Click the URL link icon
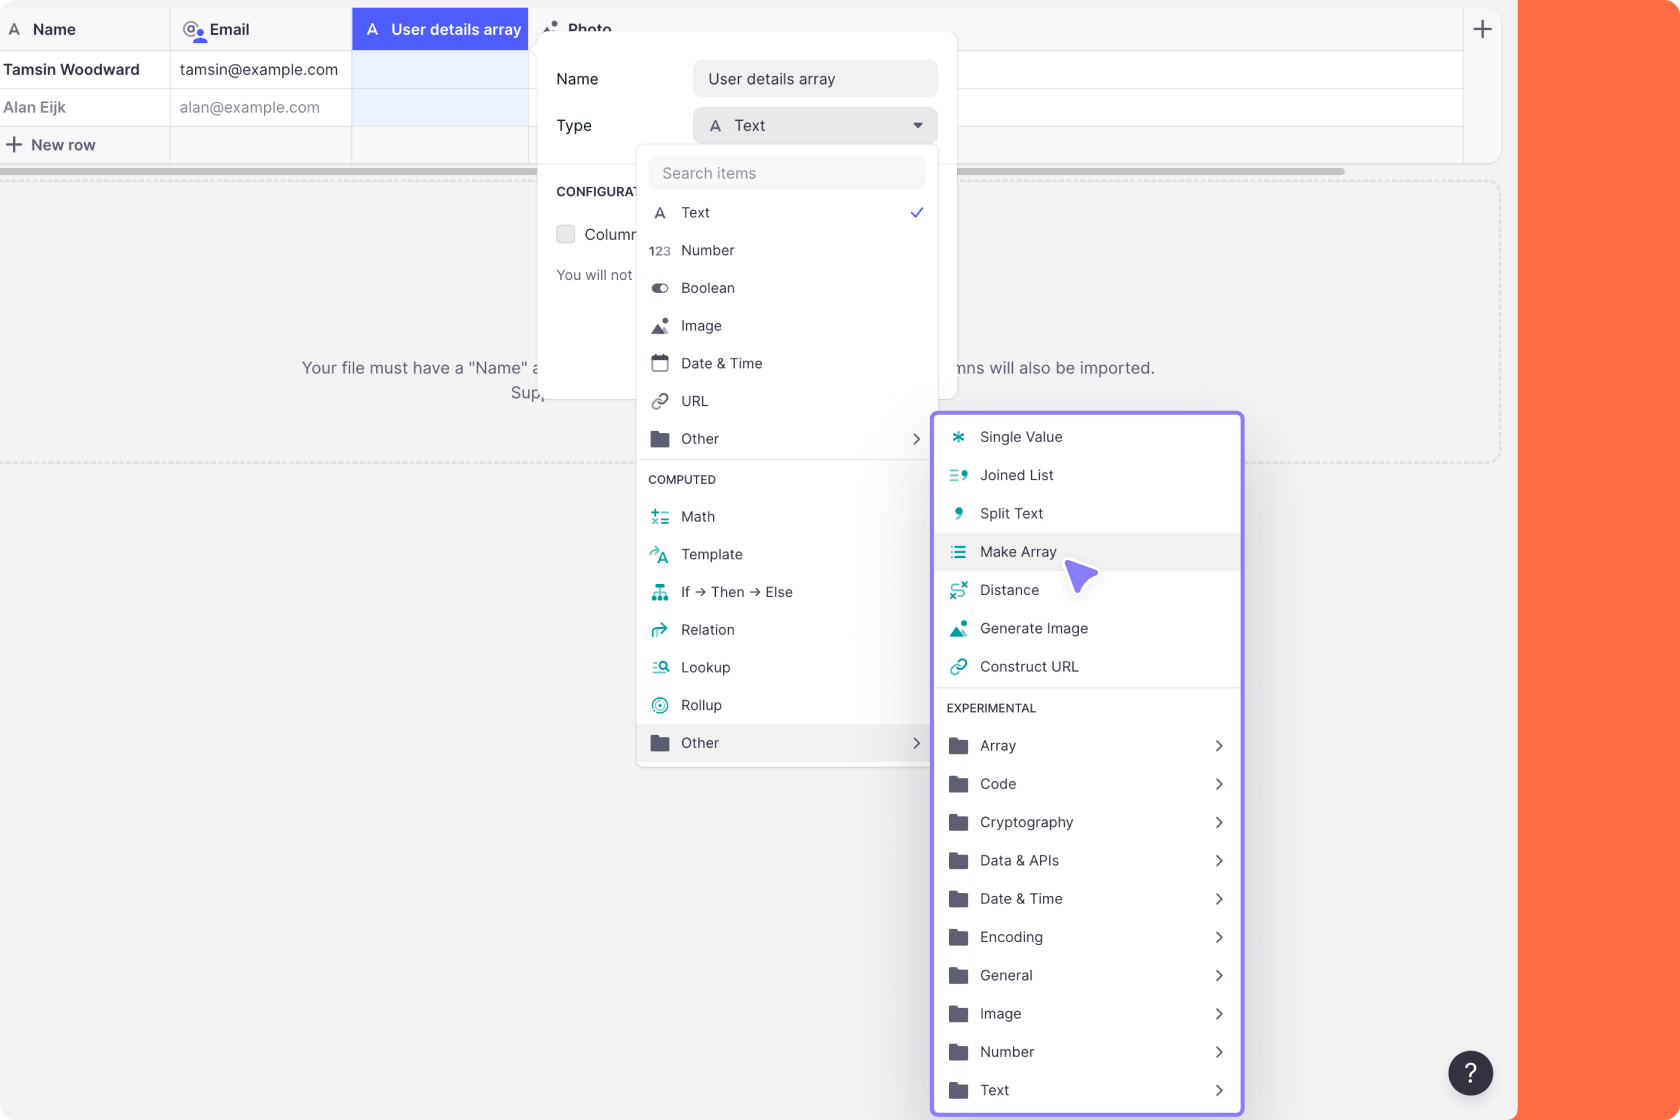 tap(660, 401)
